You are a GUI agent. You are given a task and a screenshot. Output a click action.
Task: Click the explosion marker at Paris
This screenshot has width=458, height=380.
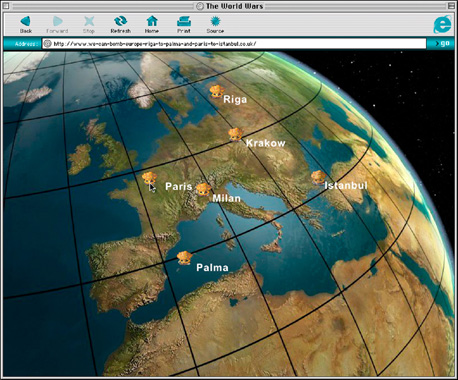point(149,178)
